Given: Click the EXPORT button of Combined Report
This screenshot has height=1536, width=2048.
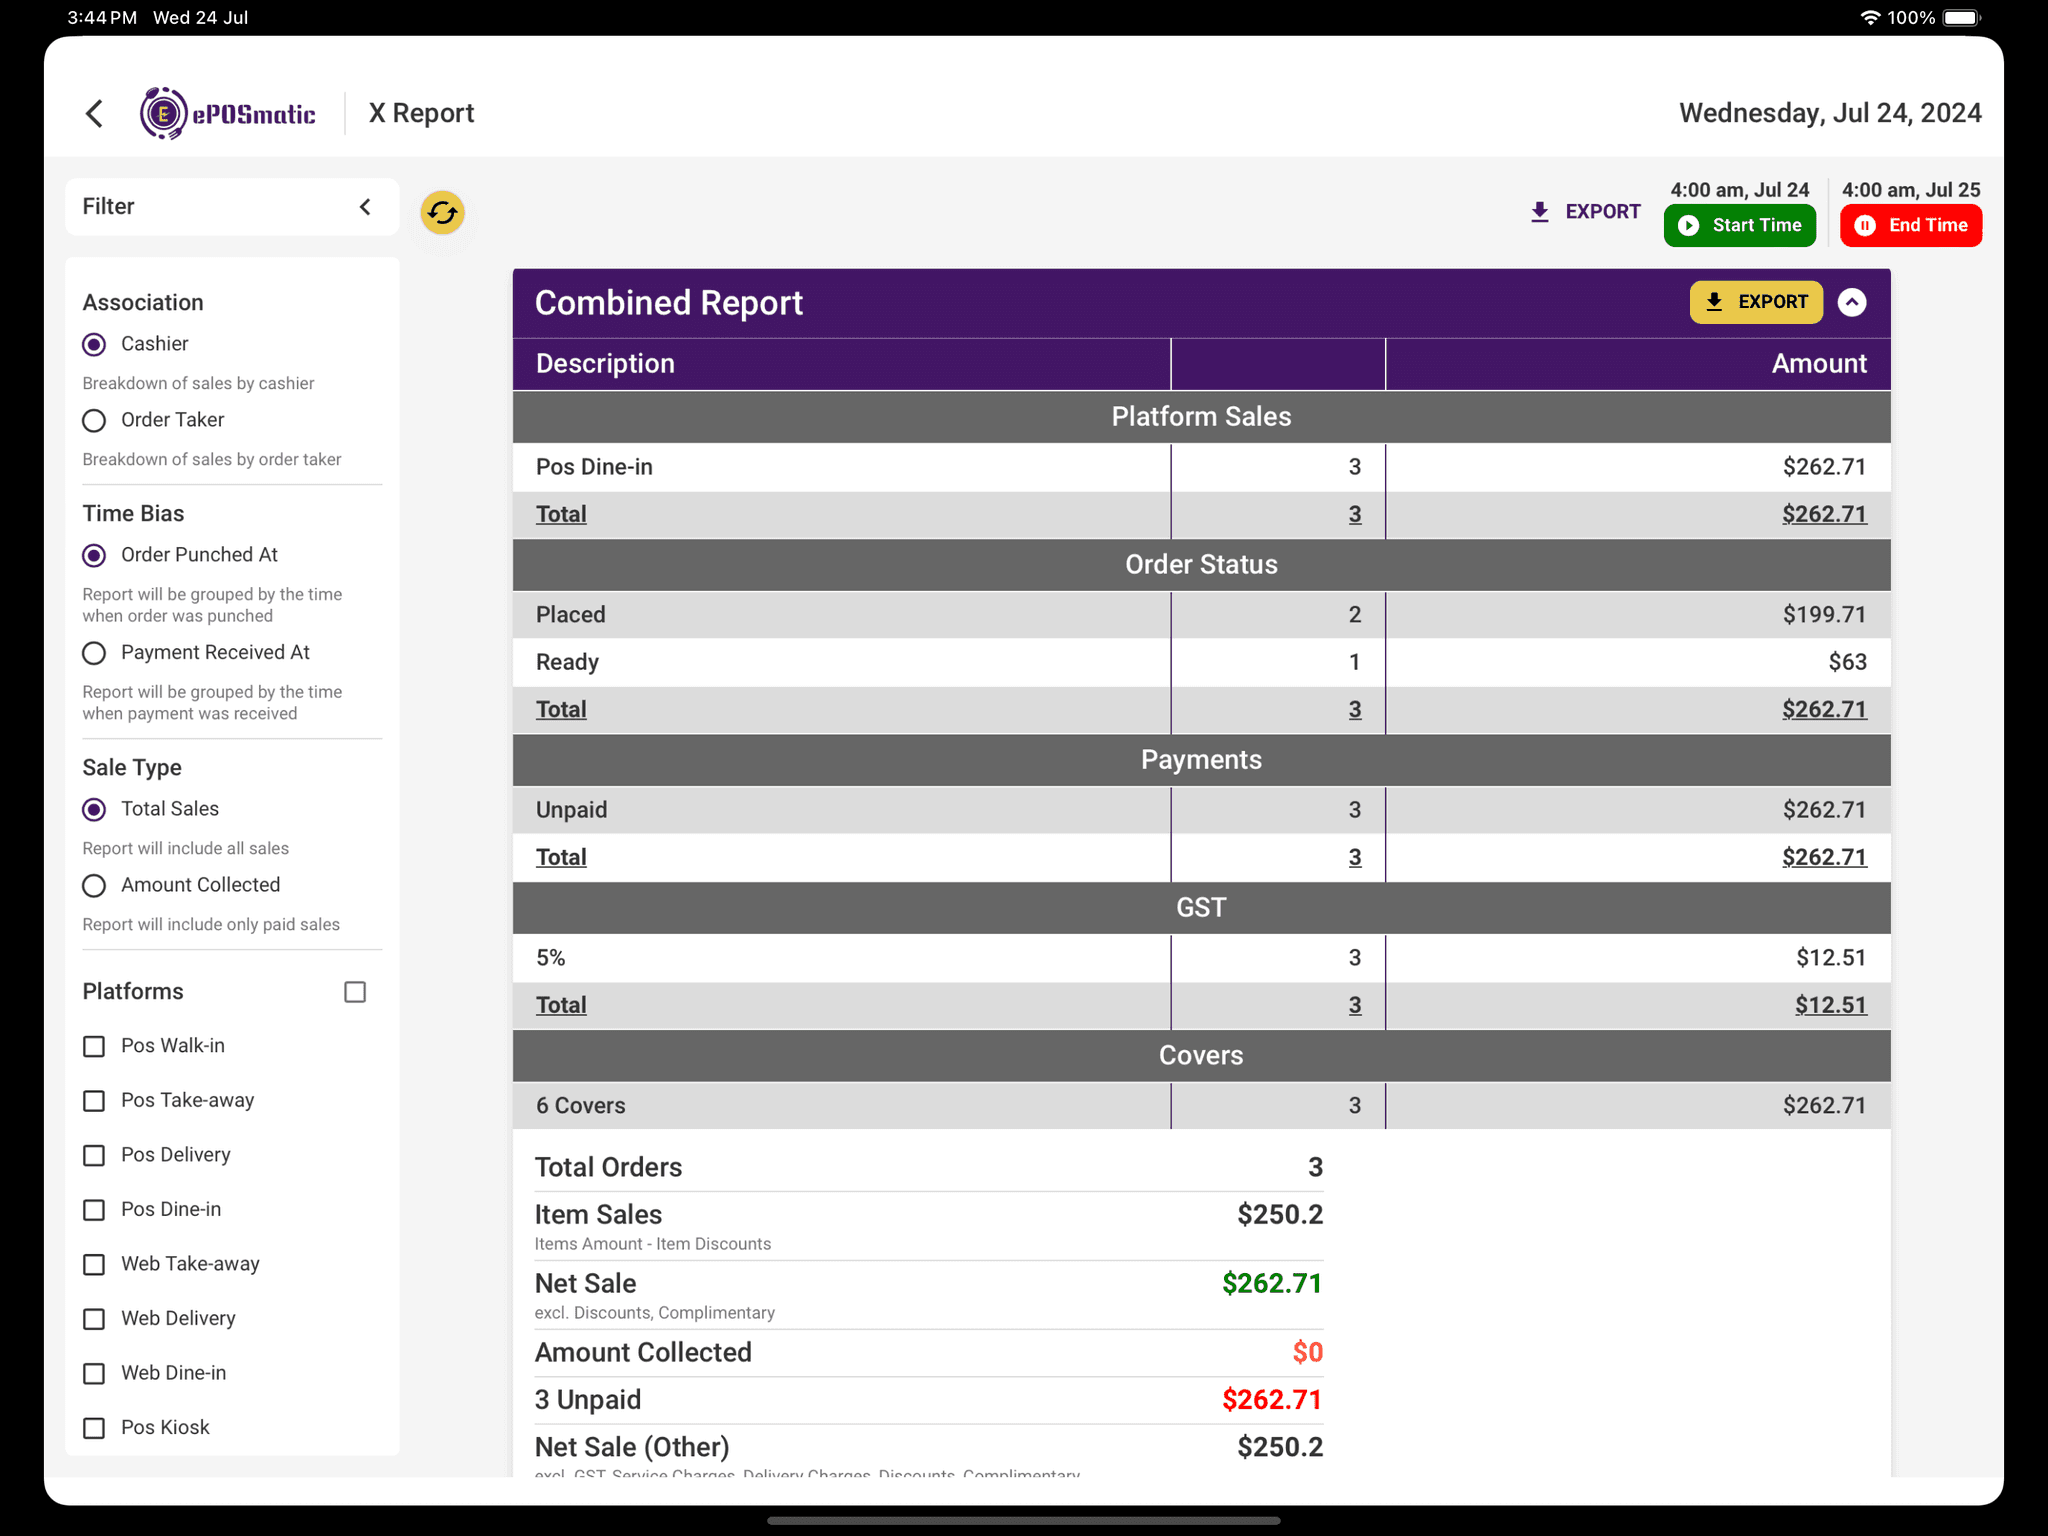Looking at the screenshot, I should pos(1756,302).
